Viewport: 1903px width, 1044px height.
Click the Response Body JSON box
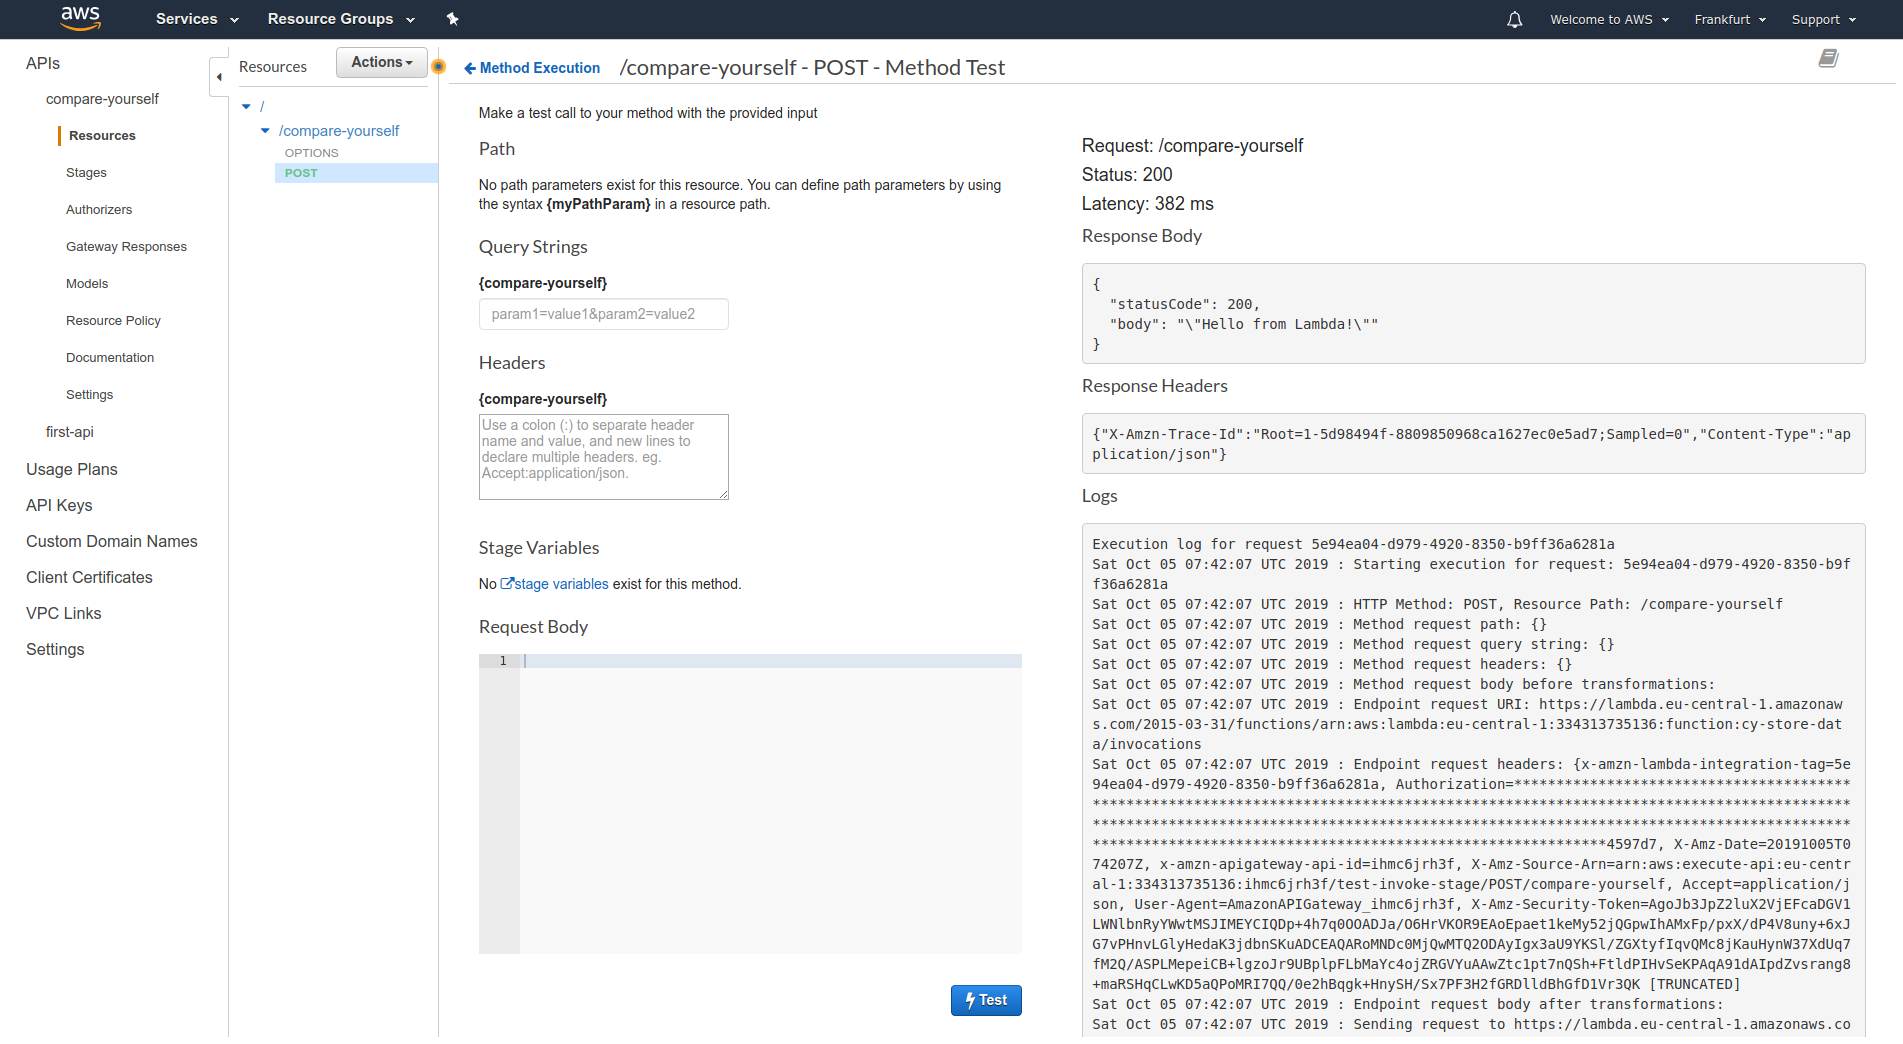coord(1473,314)
